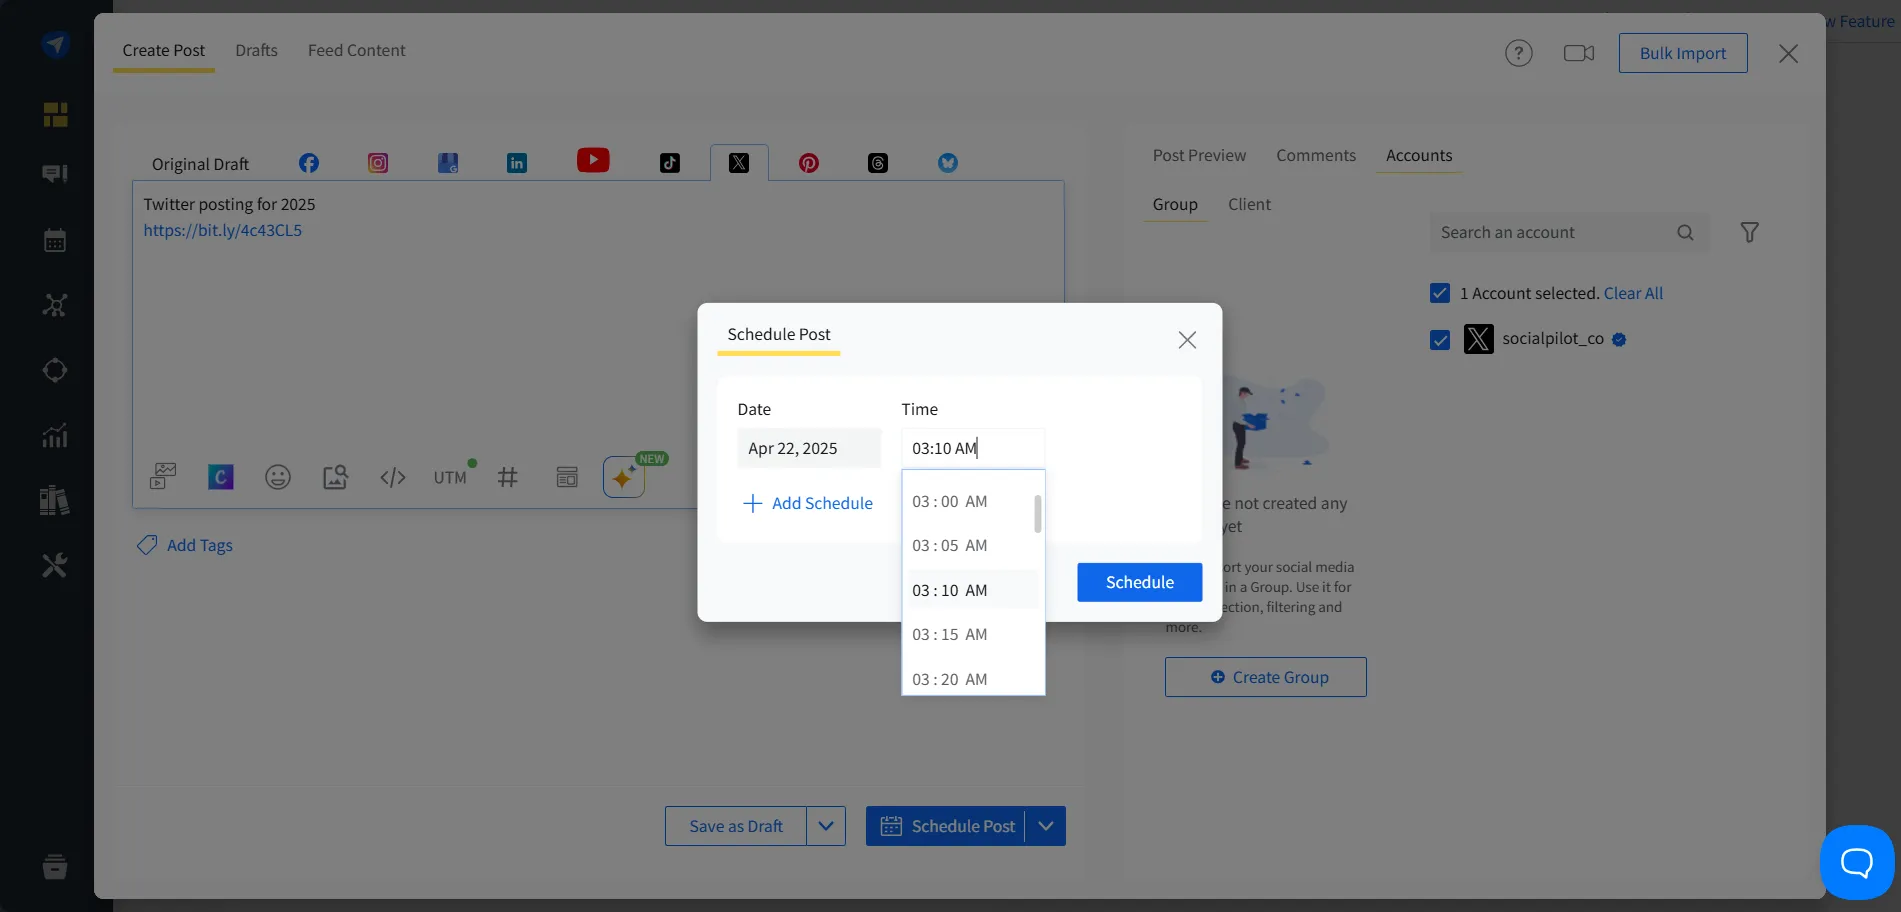Switch to the Drafts tab
The height and width of the screenshot is (912, 1901).
[256, 50]
